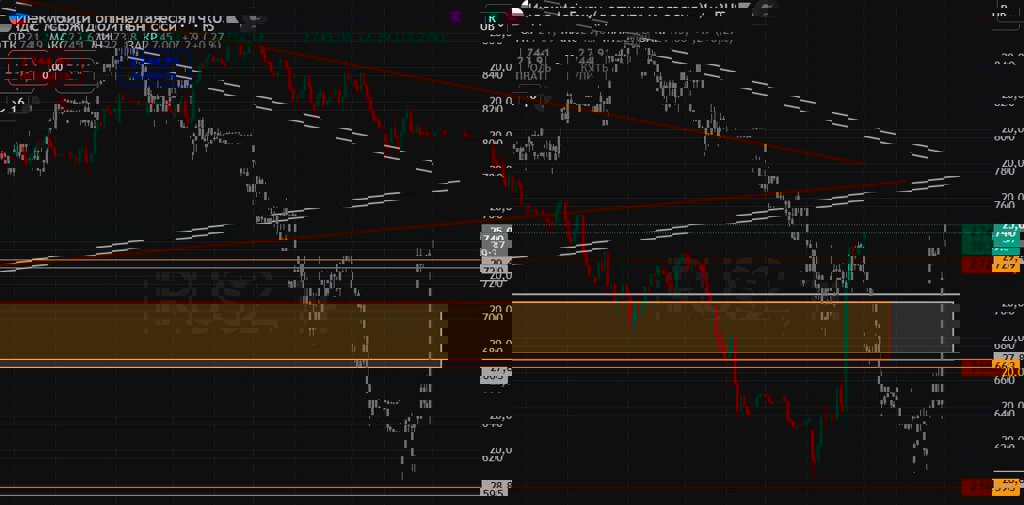The height and width of the screenshot is (505, 1024).
Task: Click the flag logo in right chart header
Action: tap(516, 12)
